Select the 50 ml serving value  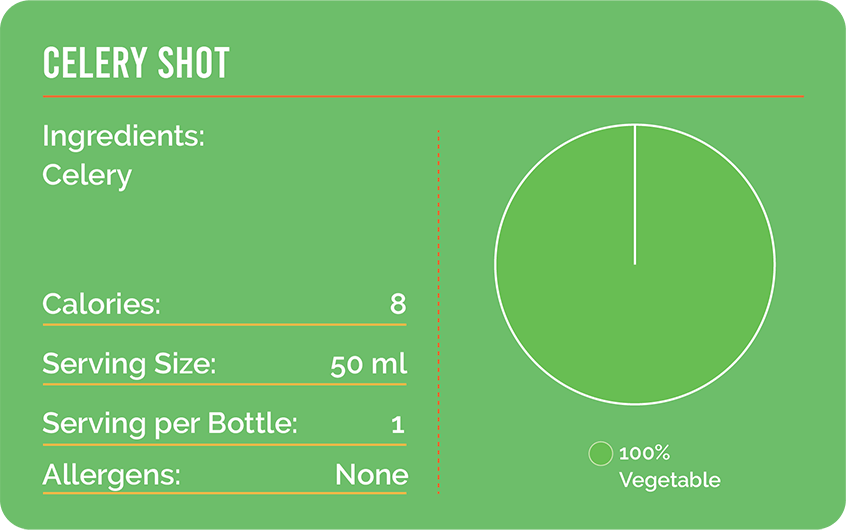(368, 364)
